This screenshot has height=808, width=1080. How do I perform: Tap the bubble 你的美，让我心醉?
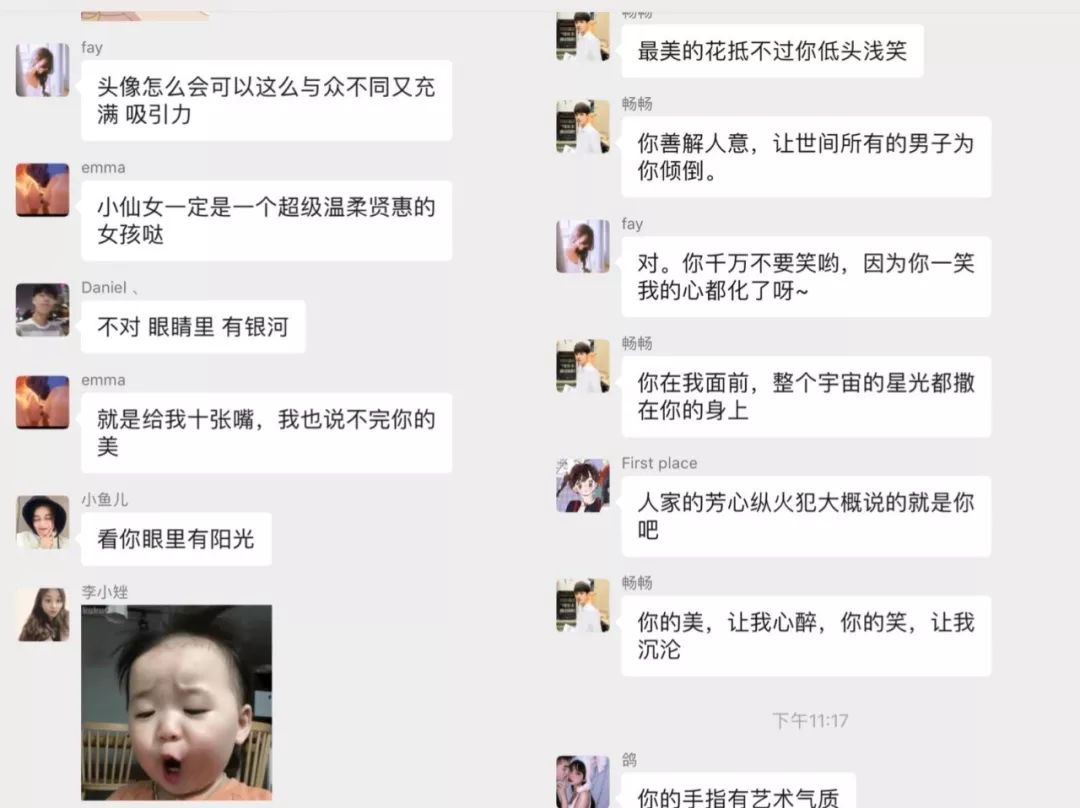pos(806,636)
